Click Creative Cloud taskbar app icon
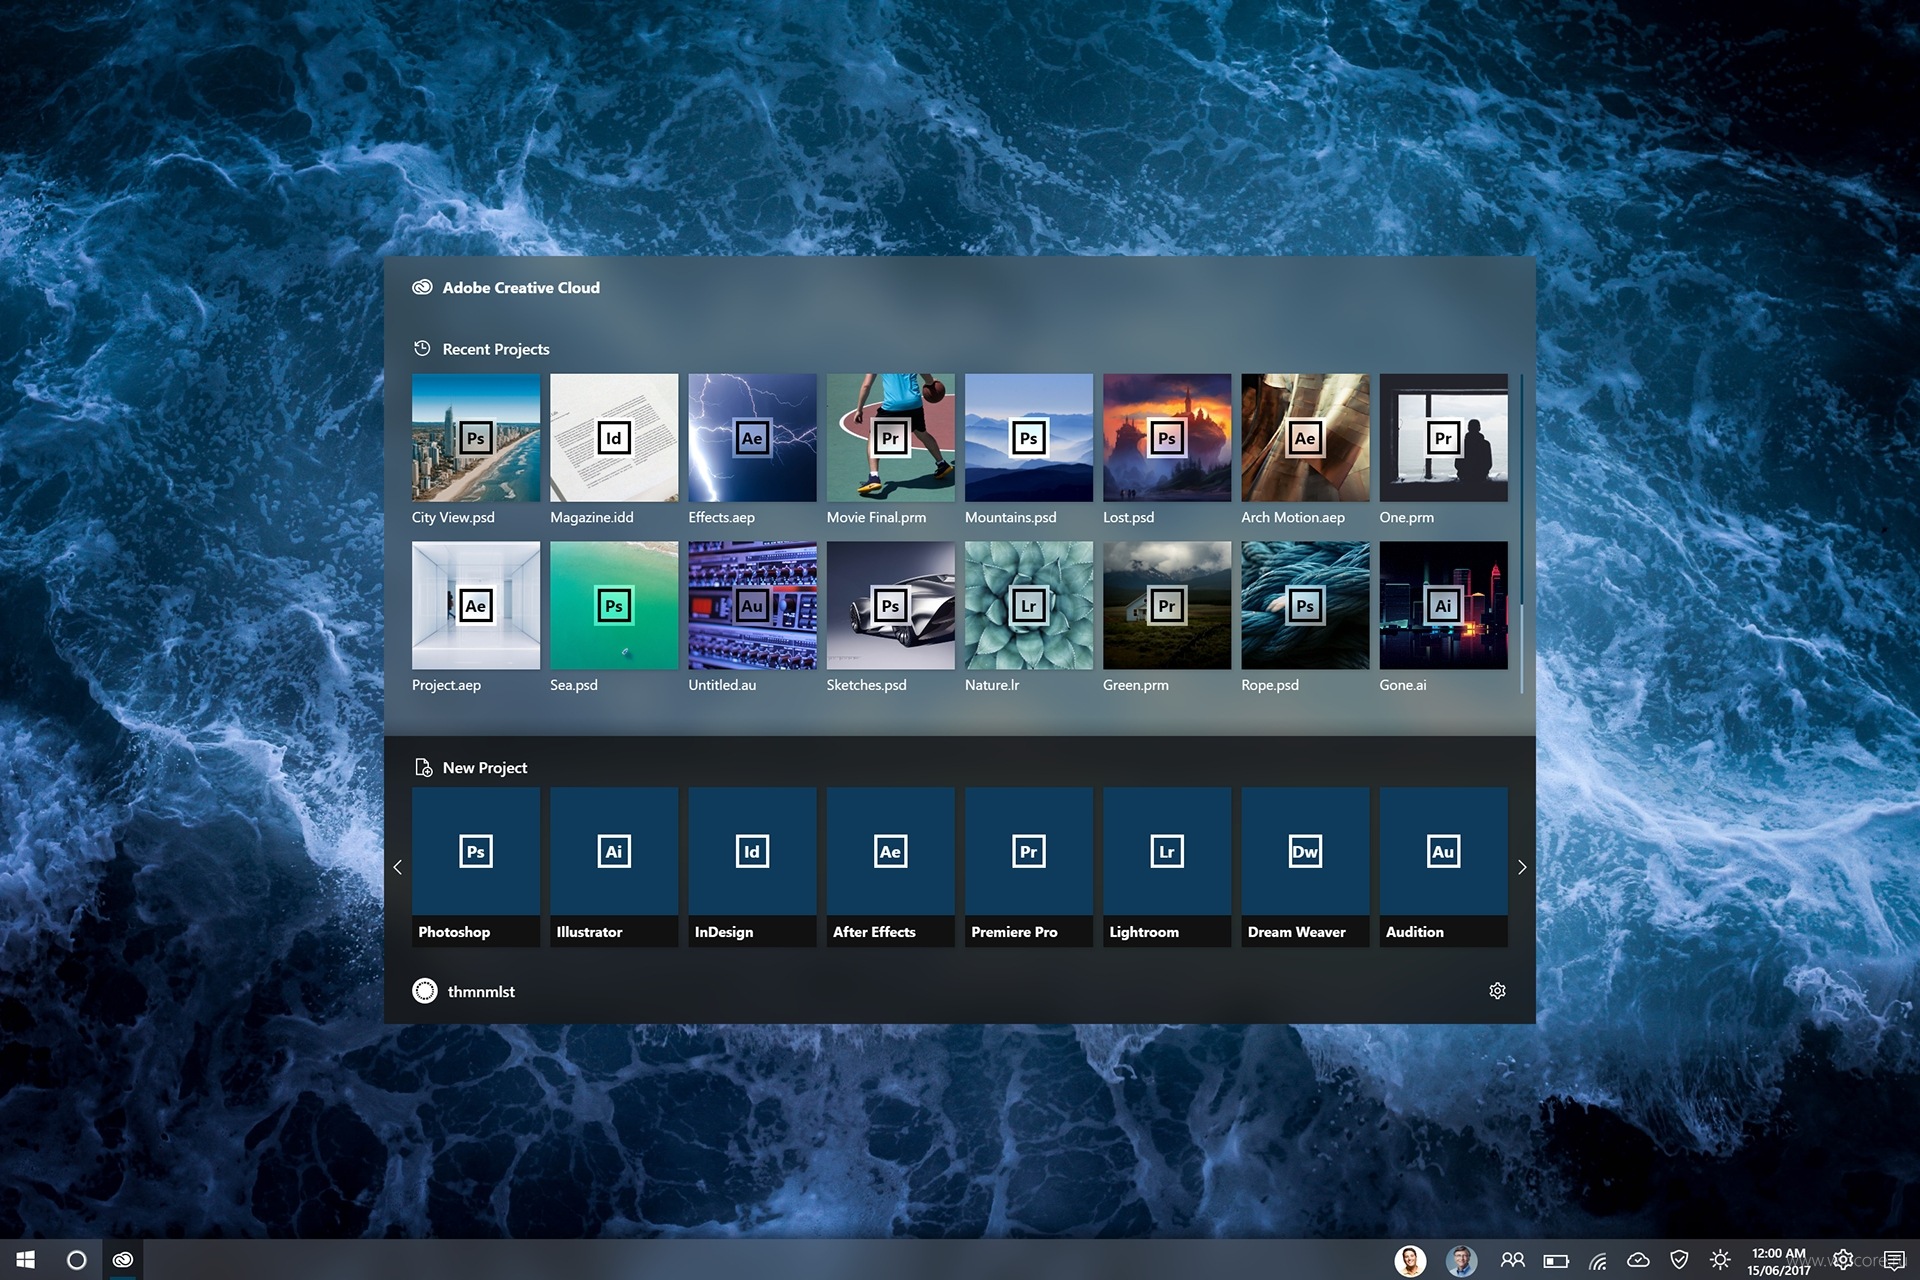Image resolution: width=1920 pixels, height=1280 pixels. [123, 1260]
